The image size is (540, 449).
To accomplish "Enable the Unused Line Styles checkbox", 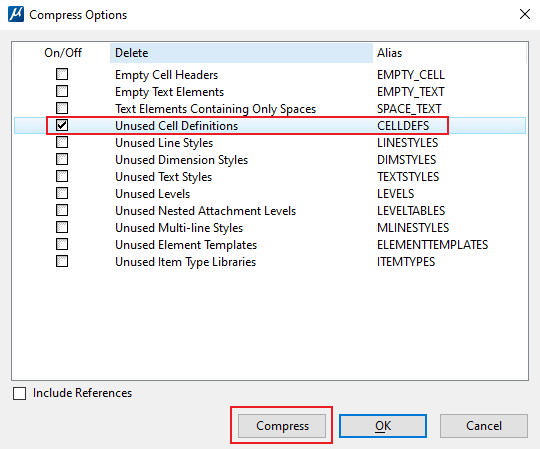I will pyautogui.click(x=62, y=142).
